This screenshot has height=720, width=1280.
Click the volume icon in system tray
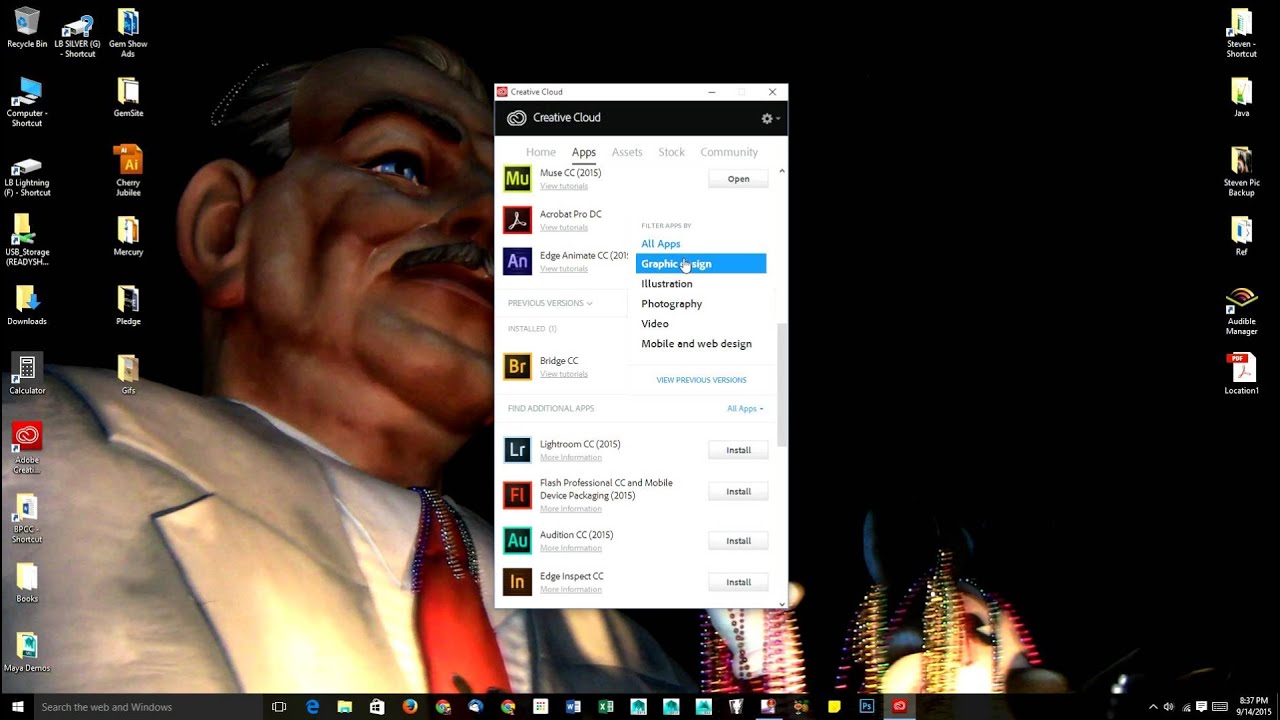1169,707
